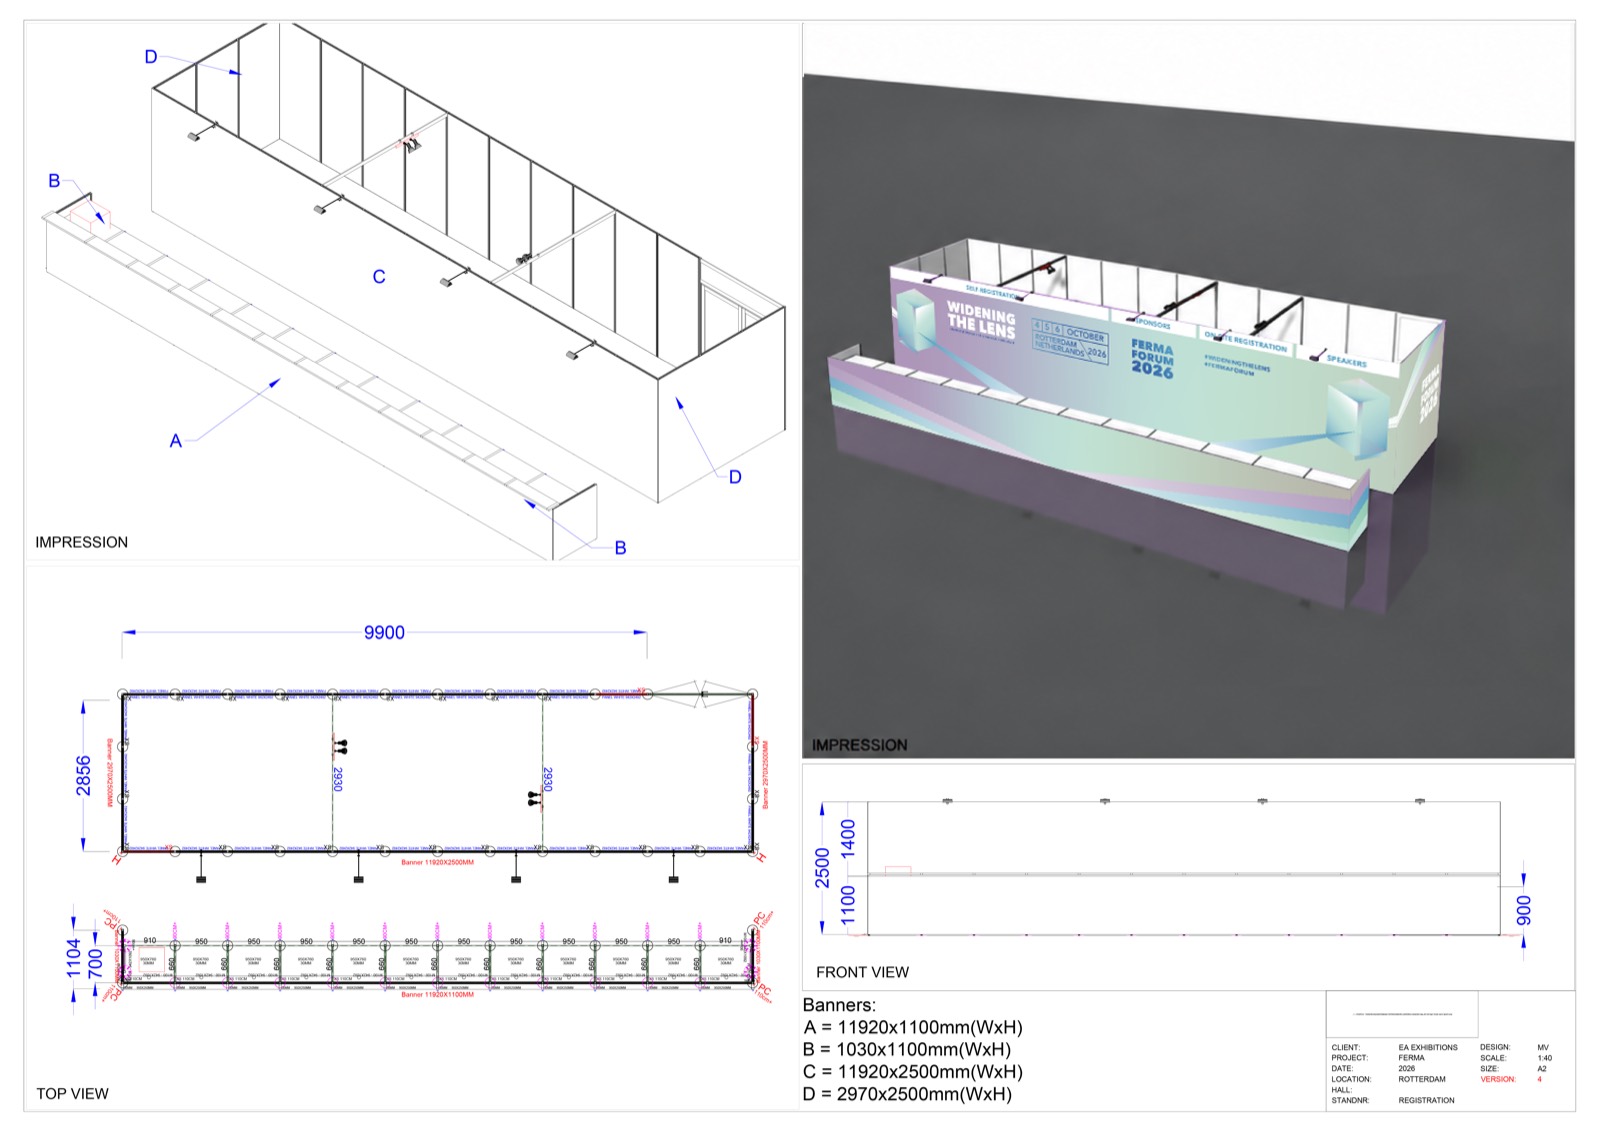Image resolution: width=1600 pixels, height=1131 pixels.
Task: Select the 1100 dimension in front view
Action: coord(849,905)
